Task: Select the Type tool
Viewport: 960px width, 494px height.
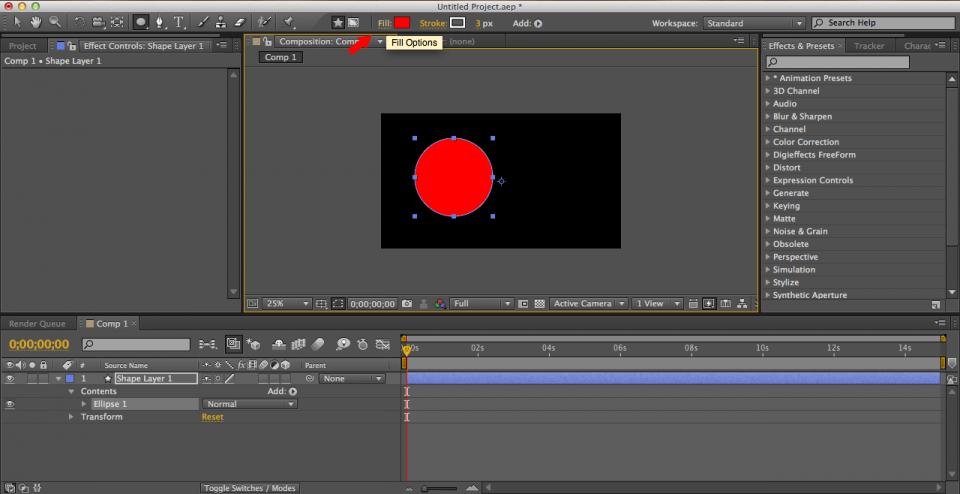Action: [179, 22]
